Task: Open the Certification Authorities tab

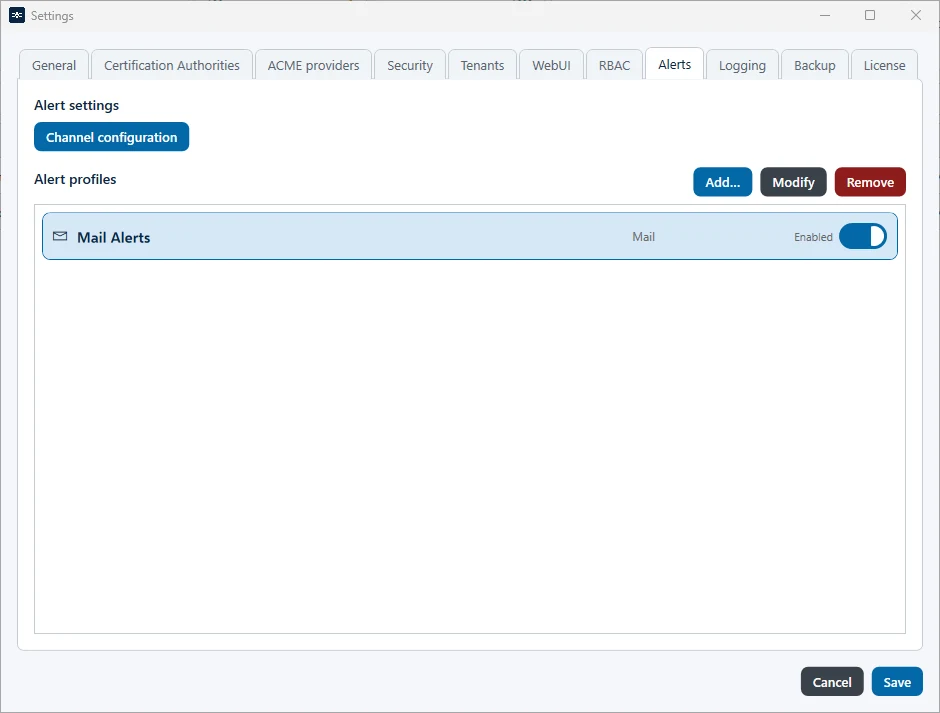Action: pos(171,65)
